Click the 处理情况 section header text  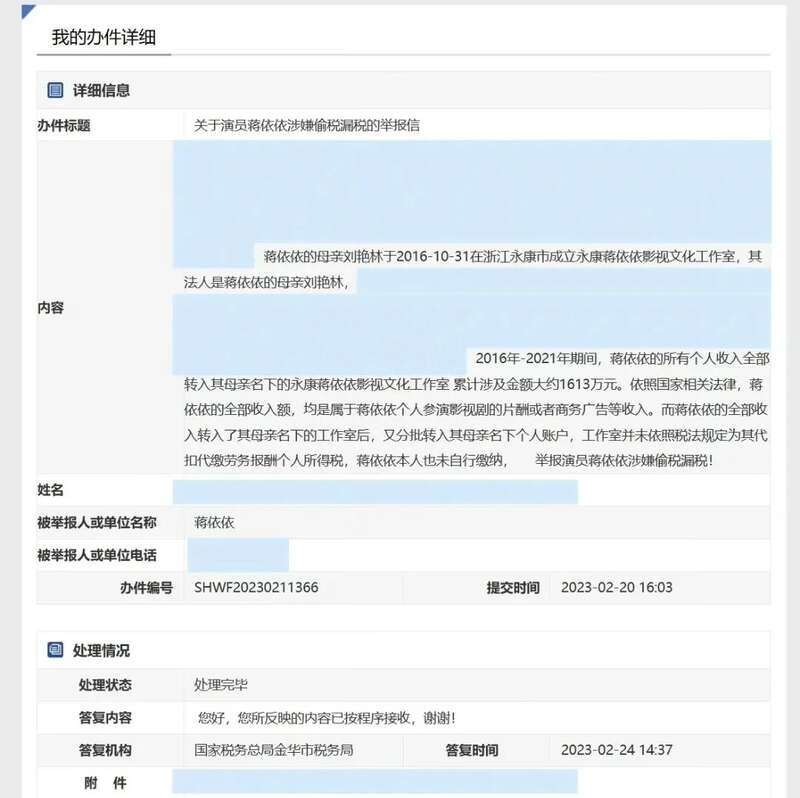click(101, 651)
